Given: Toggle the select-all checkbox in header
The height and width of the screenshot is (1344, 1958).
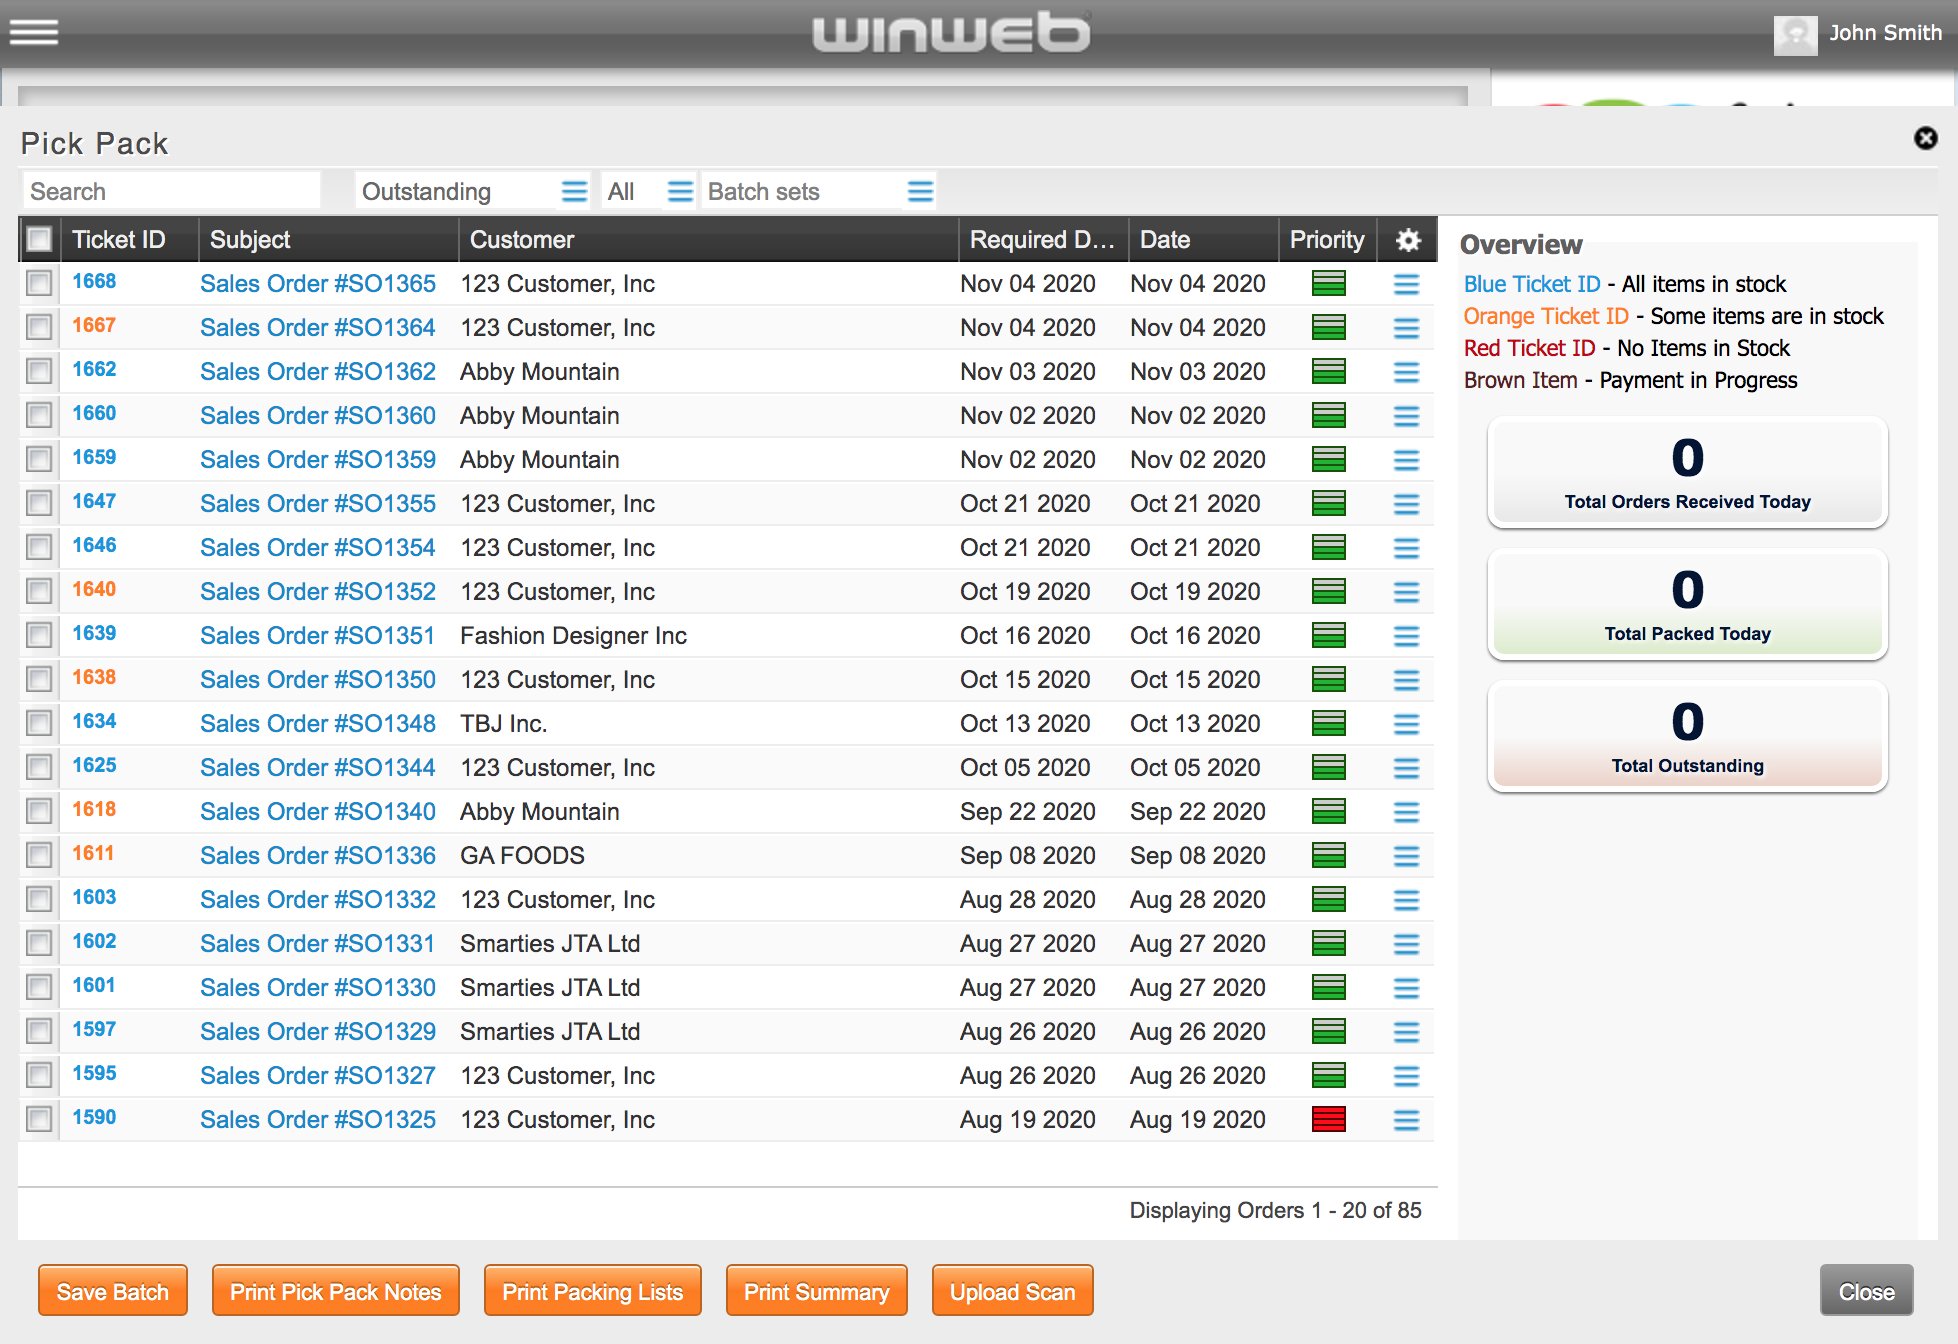Looking at the screenshot, I should point(39,240).
